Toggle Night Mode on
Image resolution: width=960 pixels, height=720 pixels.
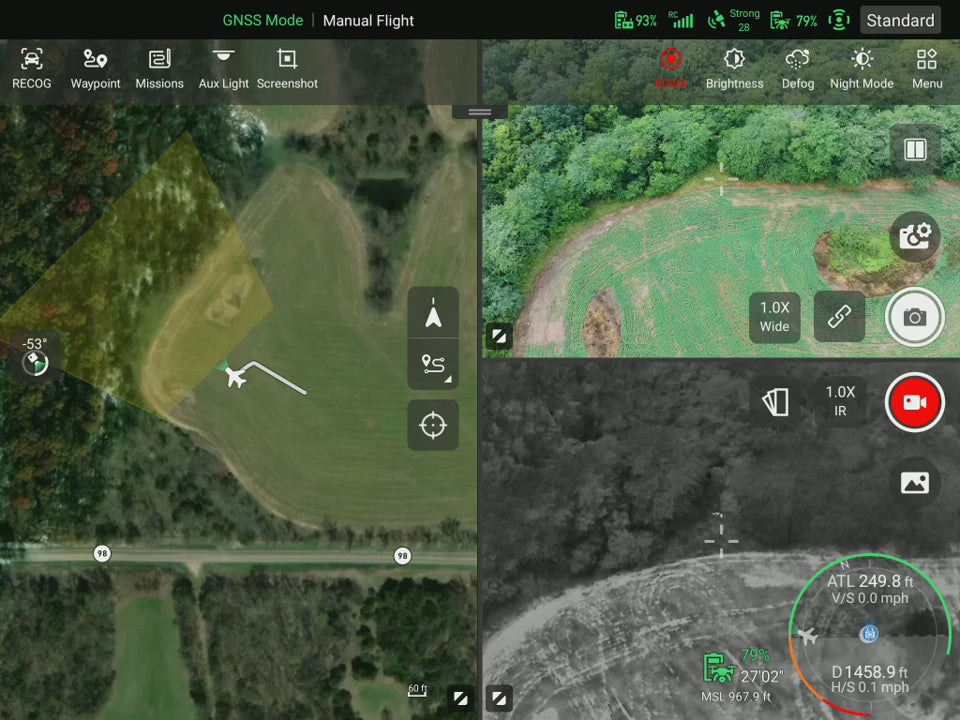[861, 69]
